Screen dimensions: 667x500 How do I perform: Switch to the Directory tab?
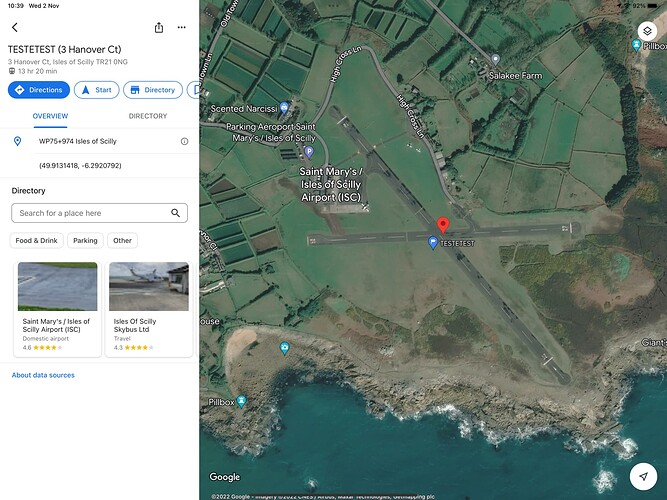tap(148, 116)
